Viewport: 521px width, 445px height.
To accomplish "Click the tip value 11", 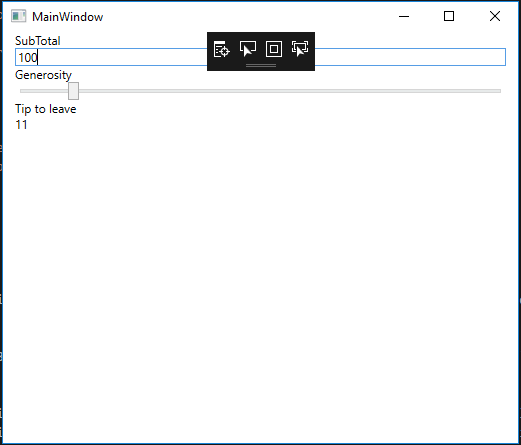I will [21, 125].
